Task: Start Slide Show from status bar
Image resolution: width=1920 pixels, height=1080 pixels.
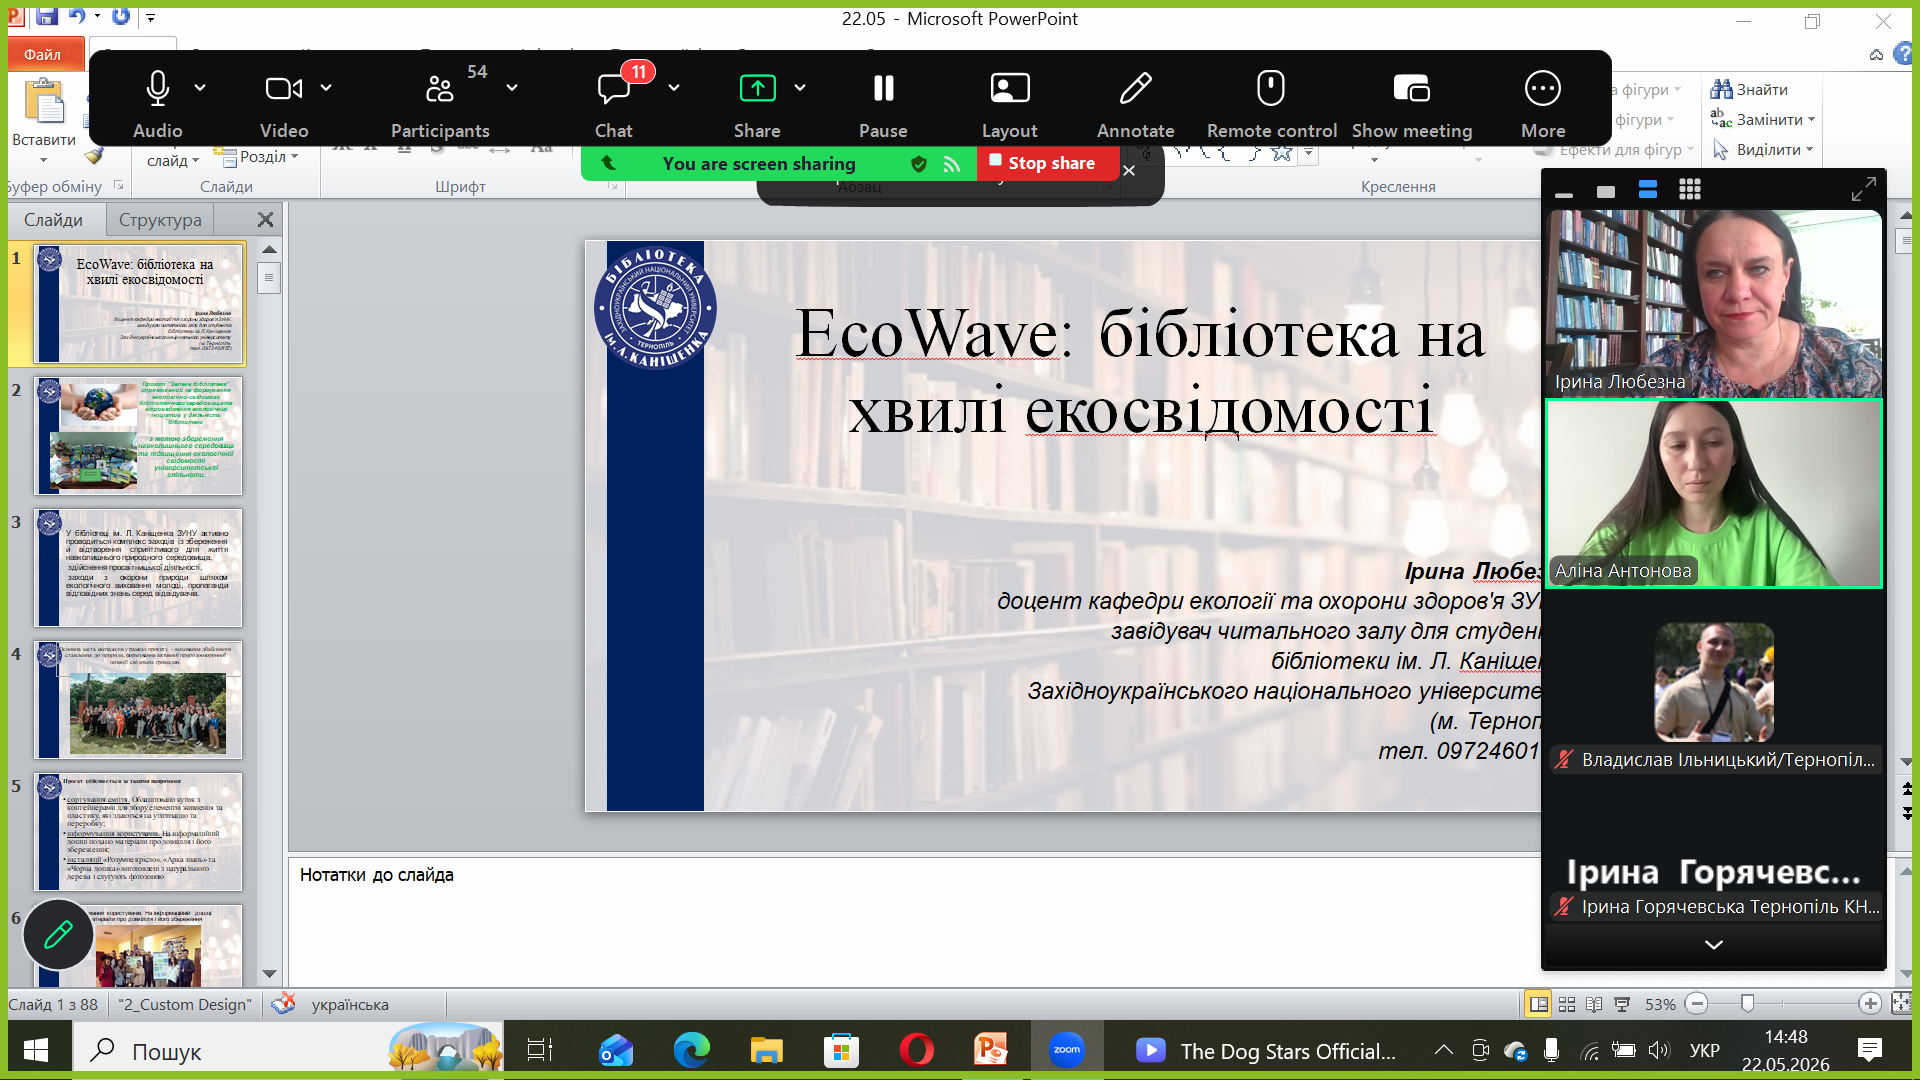Action: pos(1622,1004)
